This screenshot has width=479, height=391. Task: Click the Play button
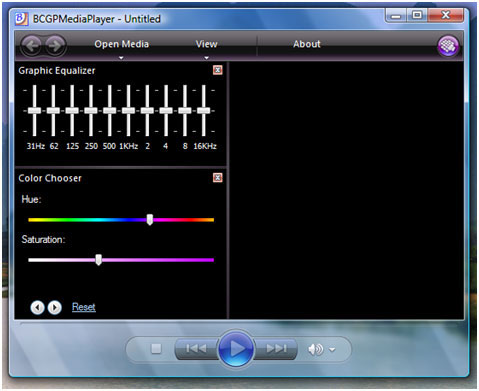pyautogui.click(x=236, y=349)
